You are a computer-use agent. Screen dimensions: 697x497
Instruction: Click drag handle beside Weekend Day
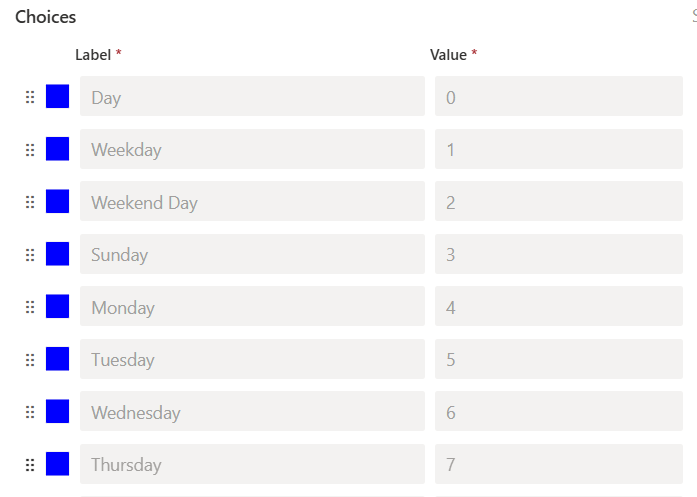(30, 202)
